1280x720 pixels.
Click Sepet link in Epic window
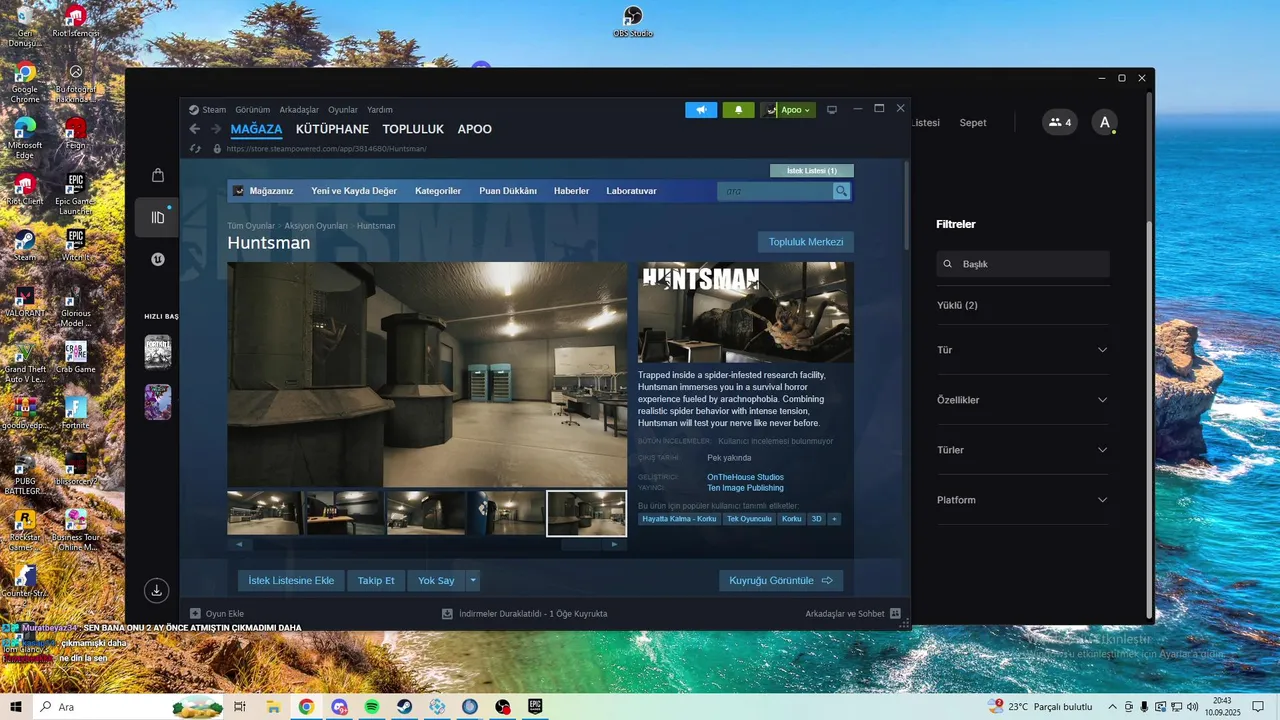[x=973, y=123]
